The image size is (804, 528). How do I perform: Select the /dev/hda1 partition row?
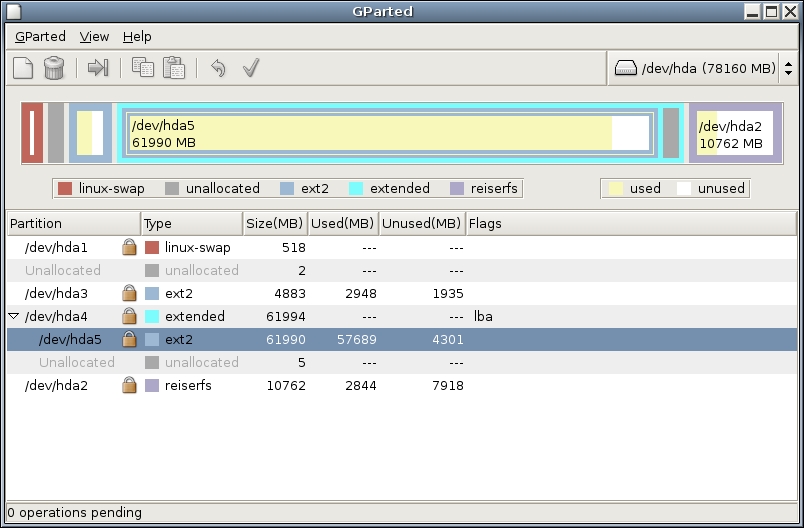click(x=402, y=247)
